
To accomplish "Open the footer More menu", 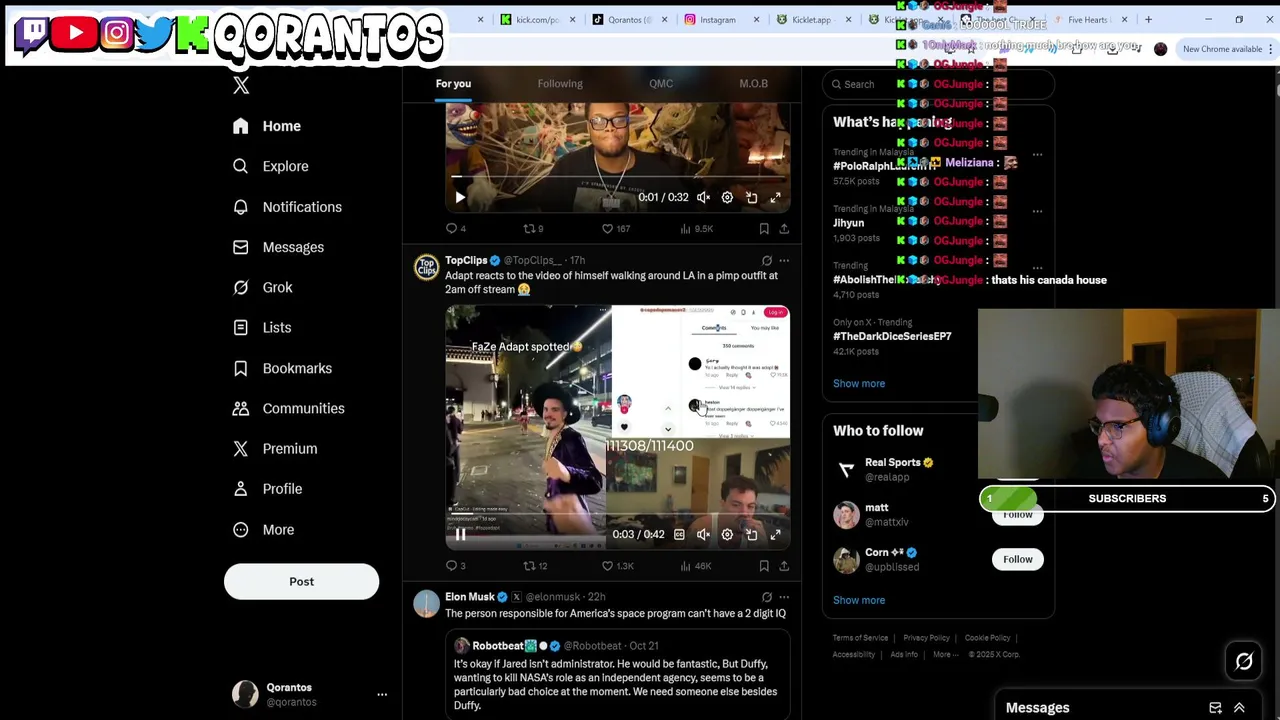I will tap(945, 654).
